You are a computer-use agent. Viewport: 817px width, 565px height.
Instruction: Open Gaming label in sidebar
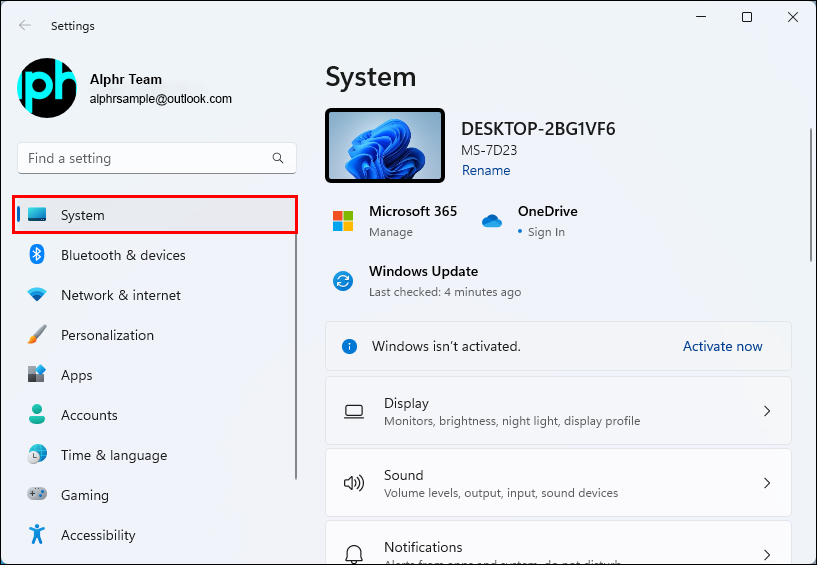point(85,495)
